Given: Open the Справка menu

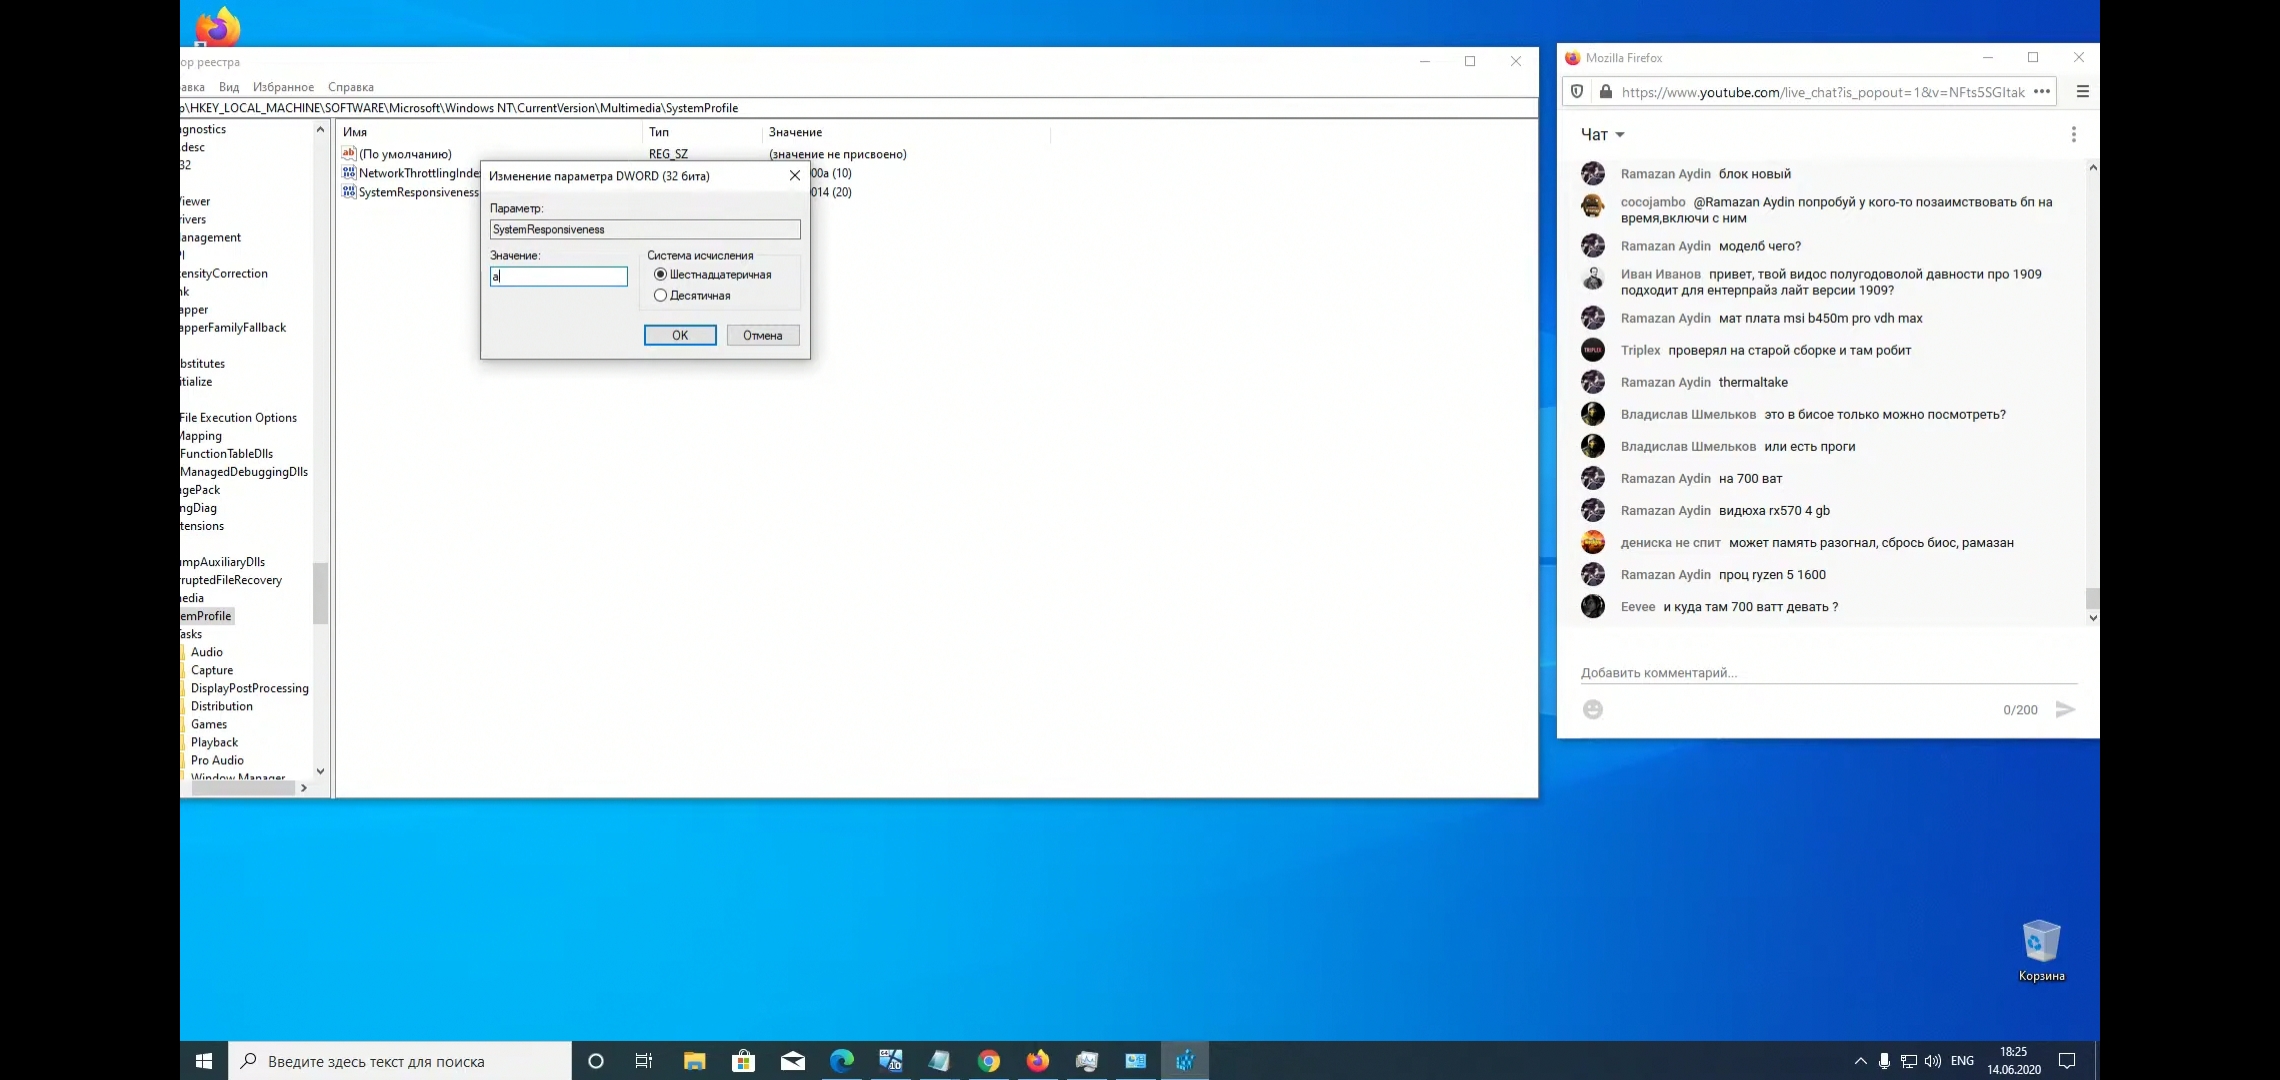Looking at the screenshot, I should (x=350, y=87).
